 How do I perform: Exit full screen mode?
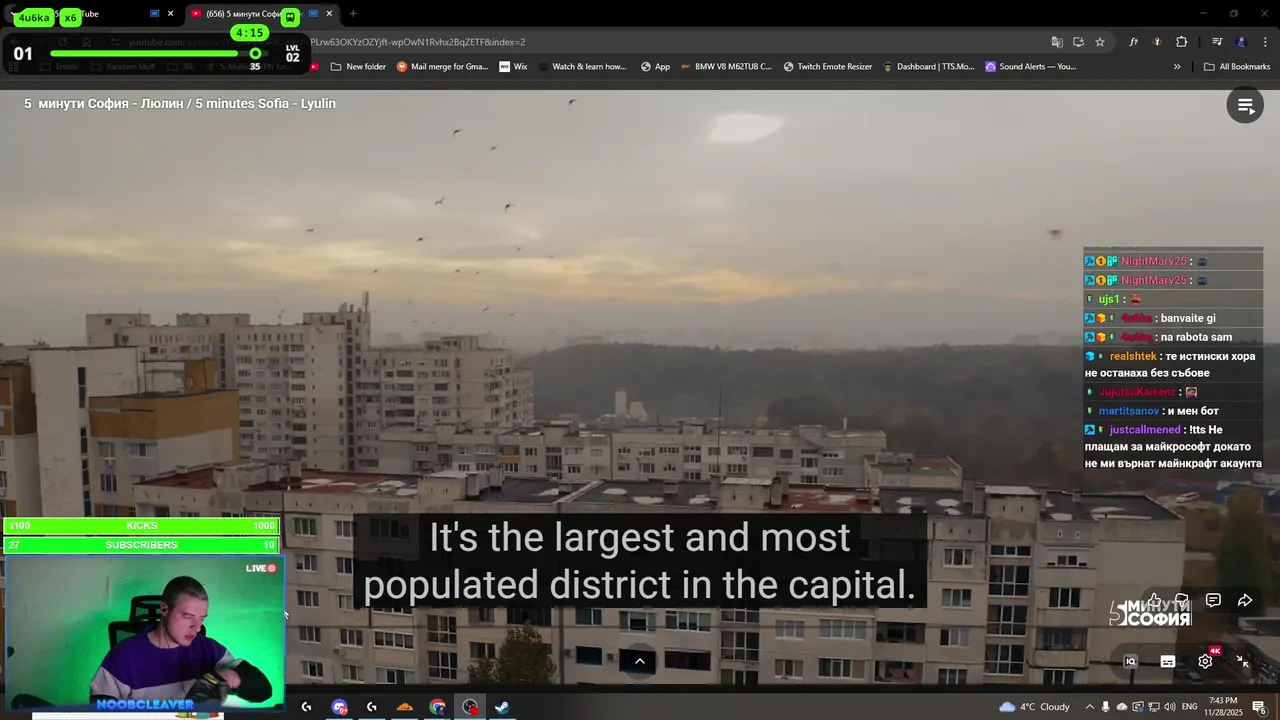[1242, 661]
